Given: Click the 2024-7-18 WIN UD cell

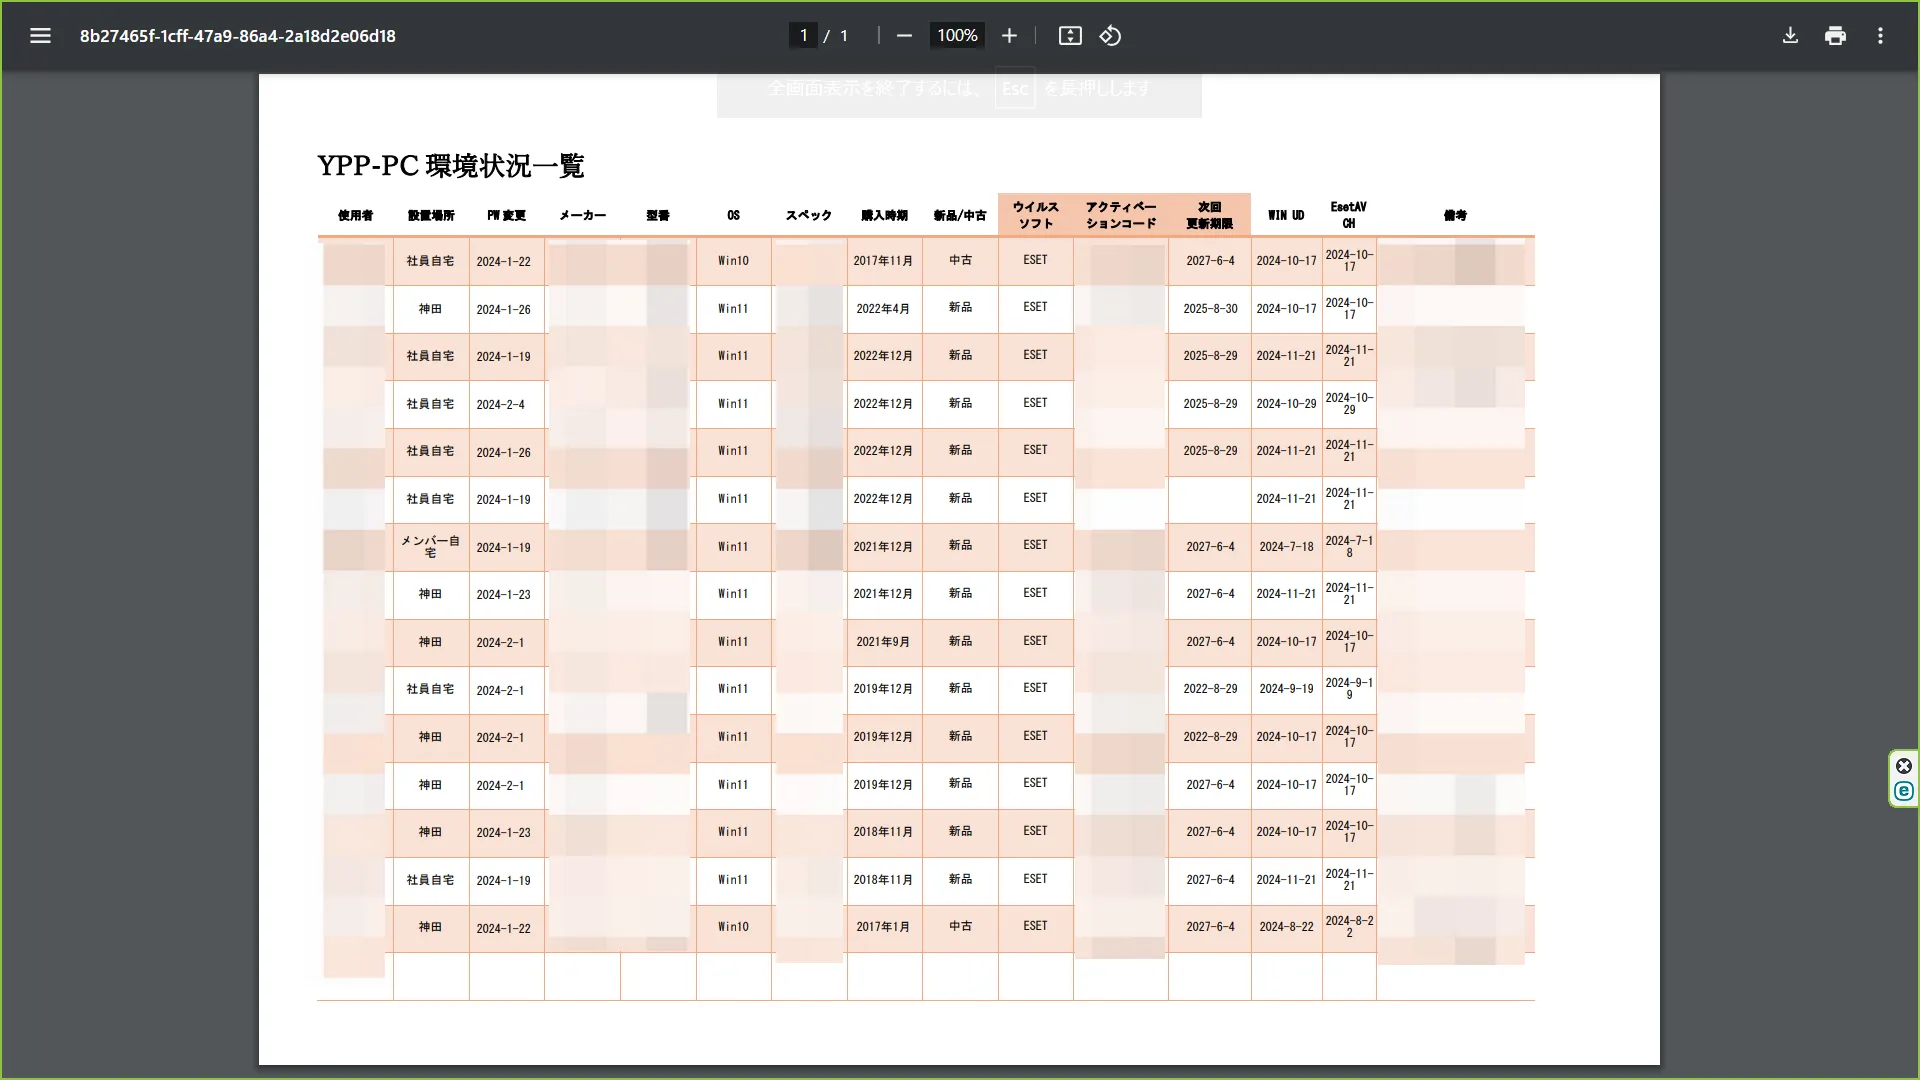Looking at the screenshot, I should pos(1286,547).
